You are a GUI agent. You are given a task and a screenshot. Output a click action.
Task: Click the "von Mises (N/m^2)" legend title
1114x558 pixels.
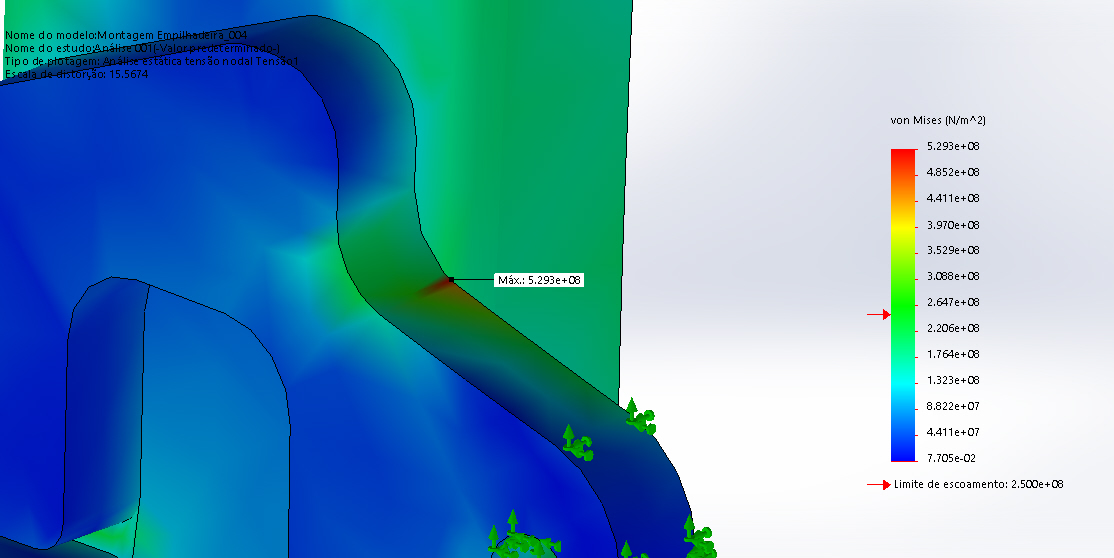938,120
